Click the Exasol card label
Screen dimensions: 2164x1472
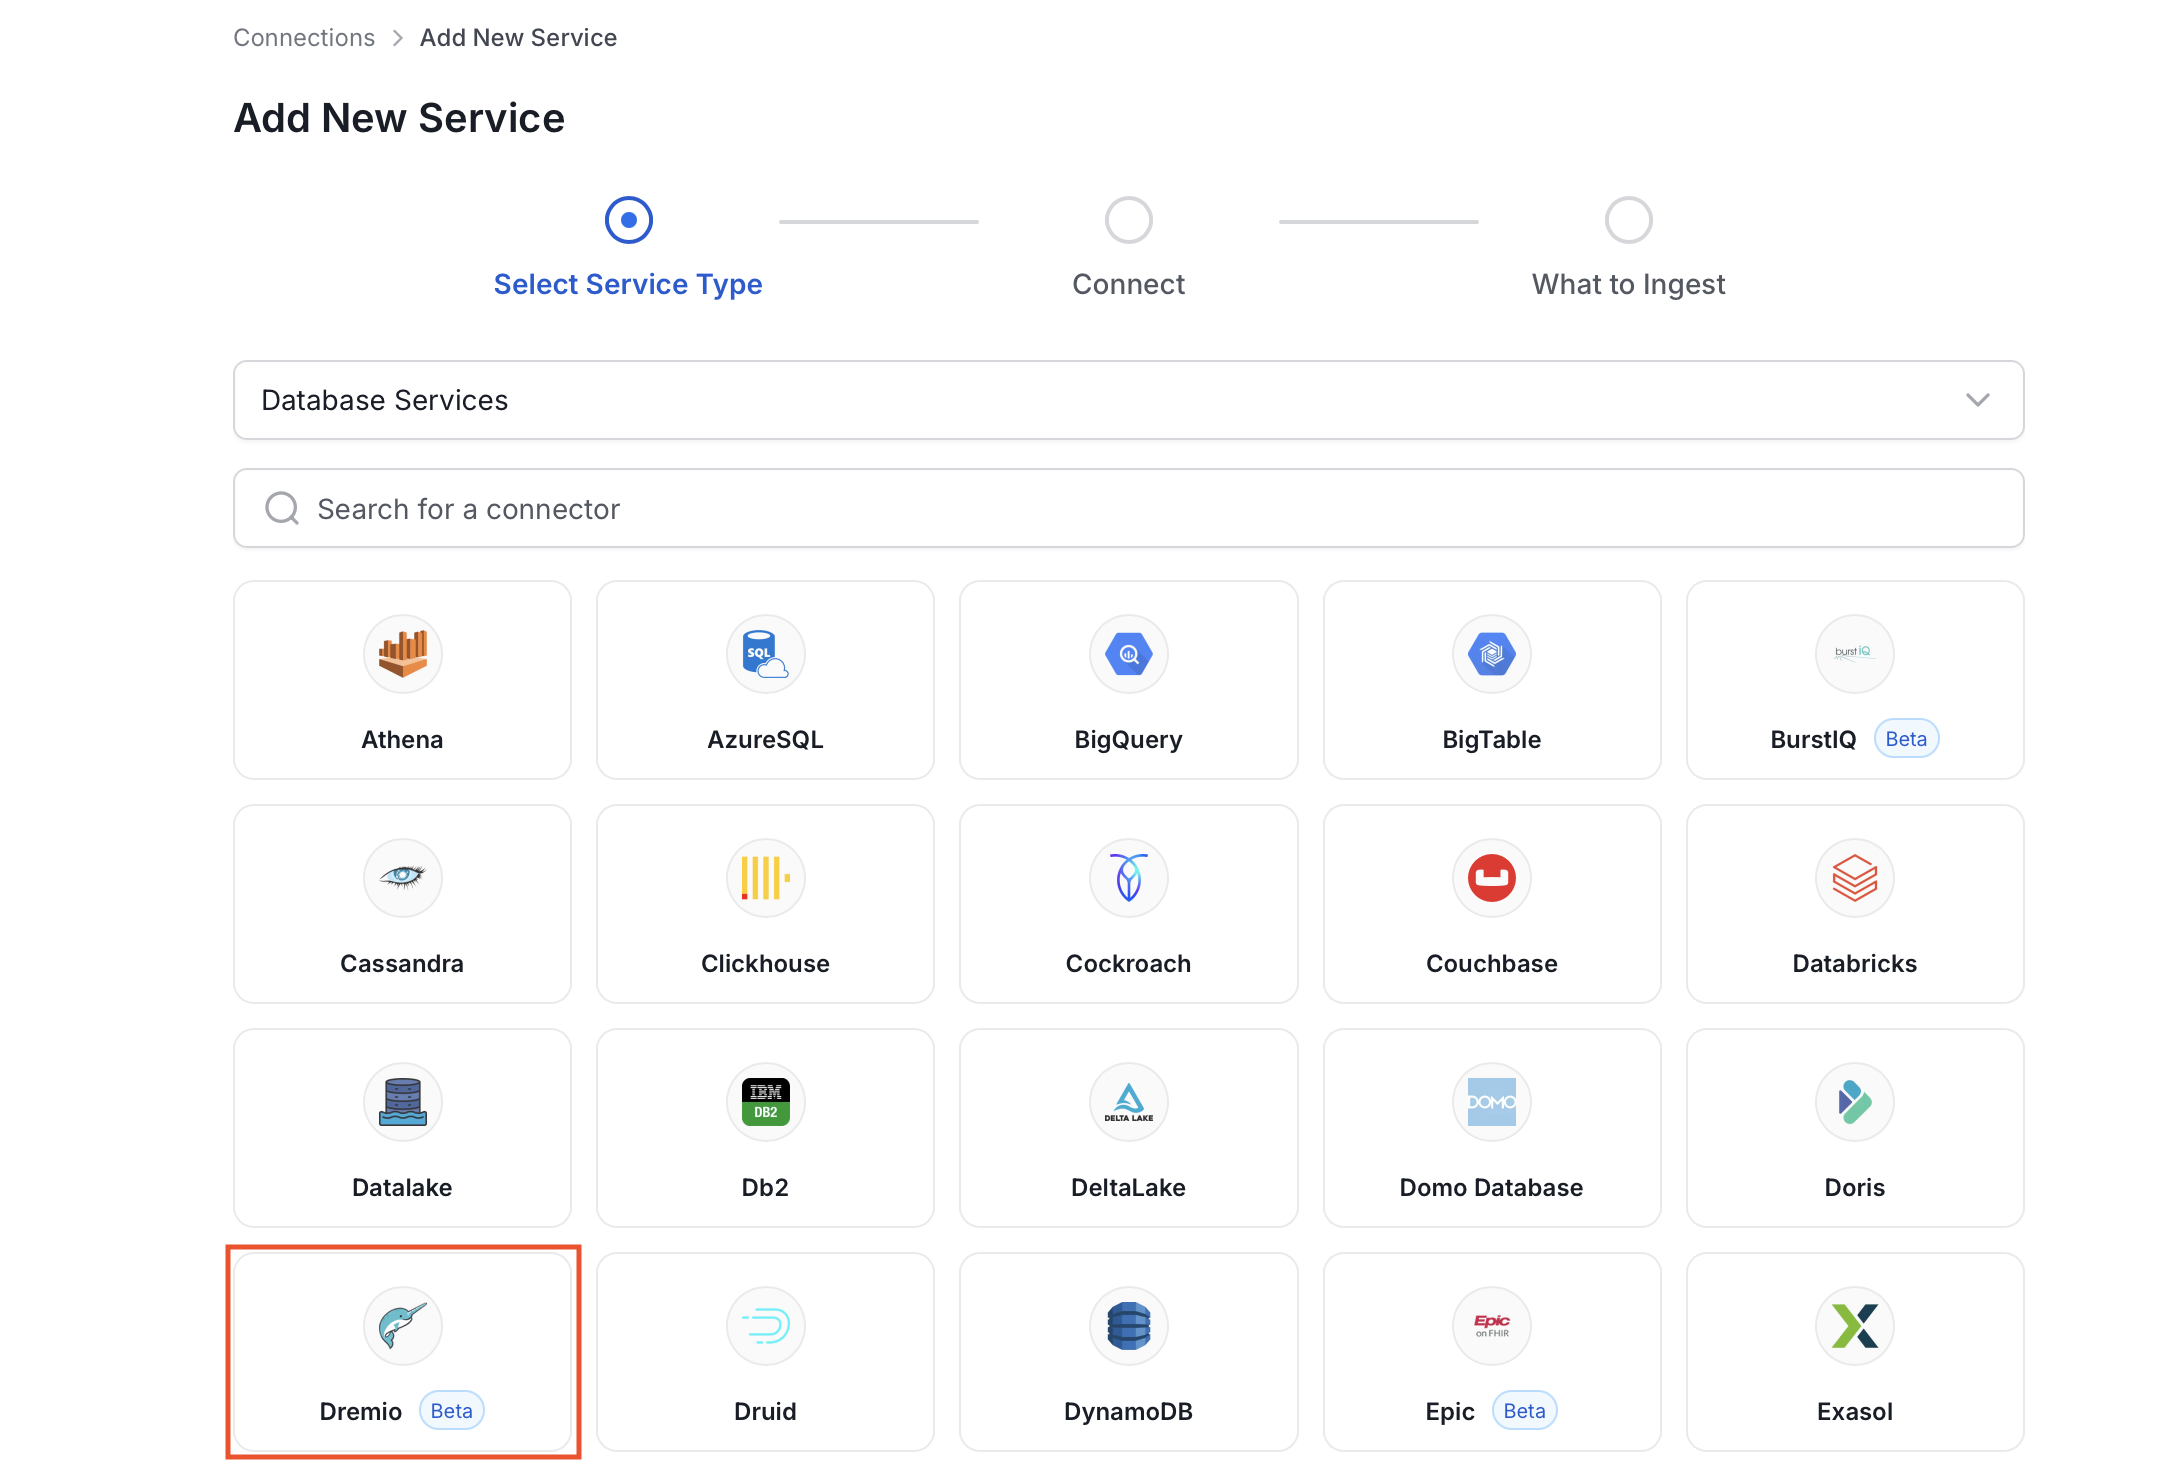pyautogui.click(x=1854, y=1412)
